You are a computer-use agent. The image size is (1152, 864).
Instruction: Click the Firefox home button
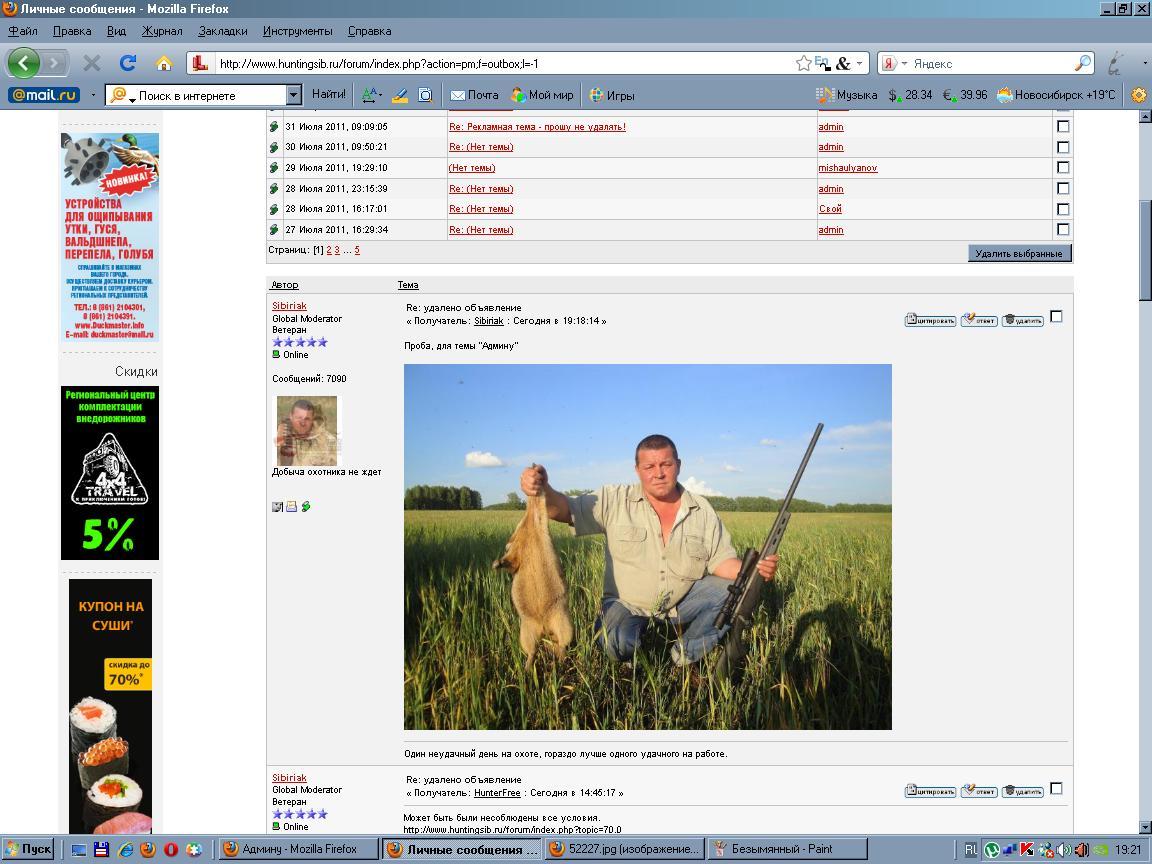pos(163,63)
